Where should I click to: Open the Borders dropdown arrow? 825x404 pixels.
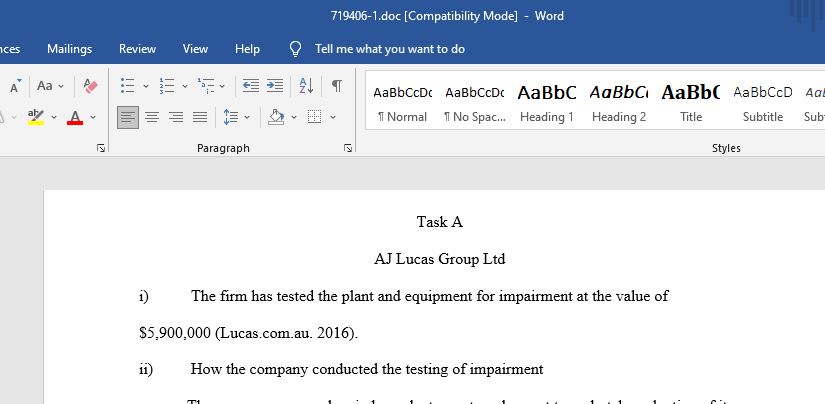click(333, 117)
